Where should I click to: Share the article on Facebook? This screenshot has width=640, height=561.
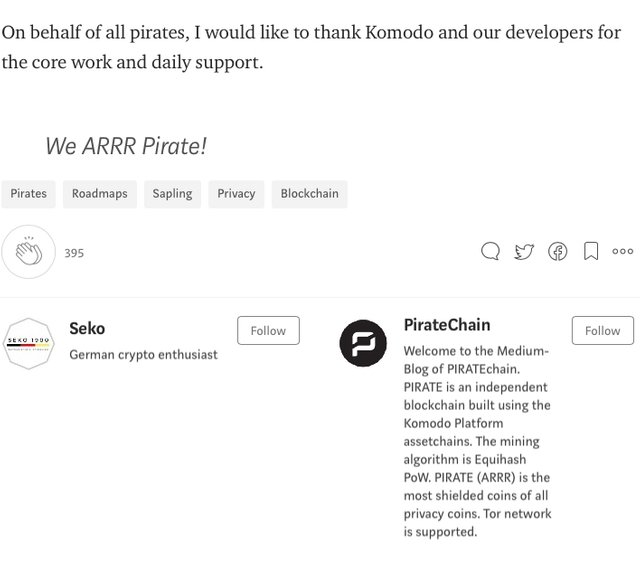point(558,251)
